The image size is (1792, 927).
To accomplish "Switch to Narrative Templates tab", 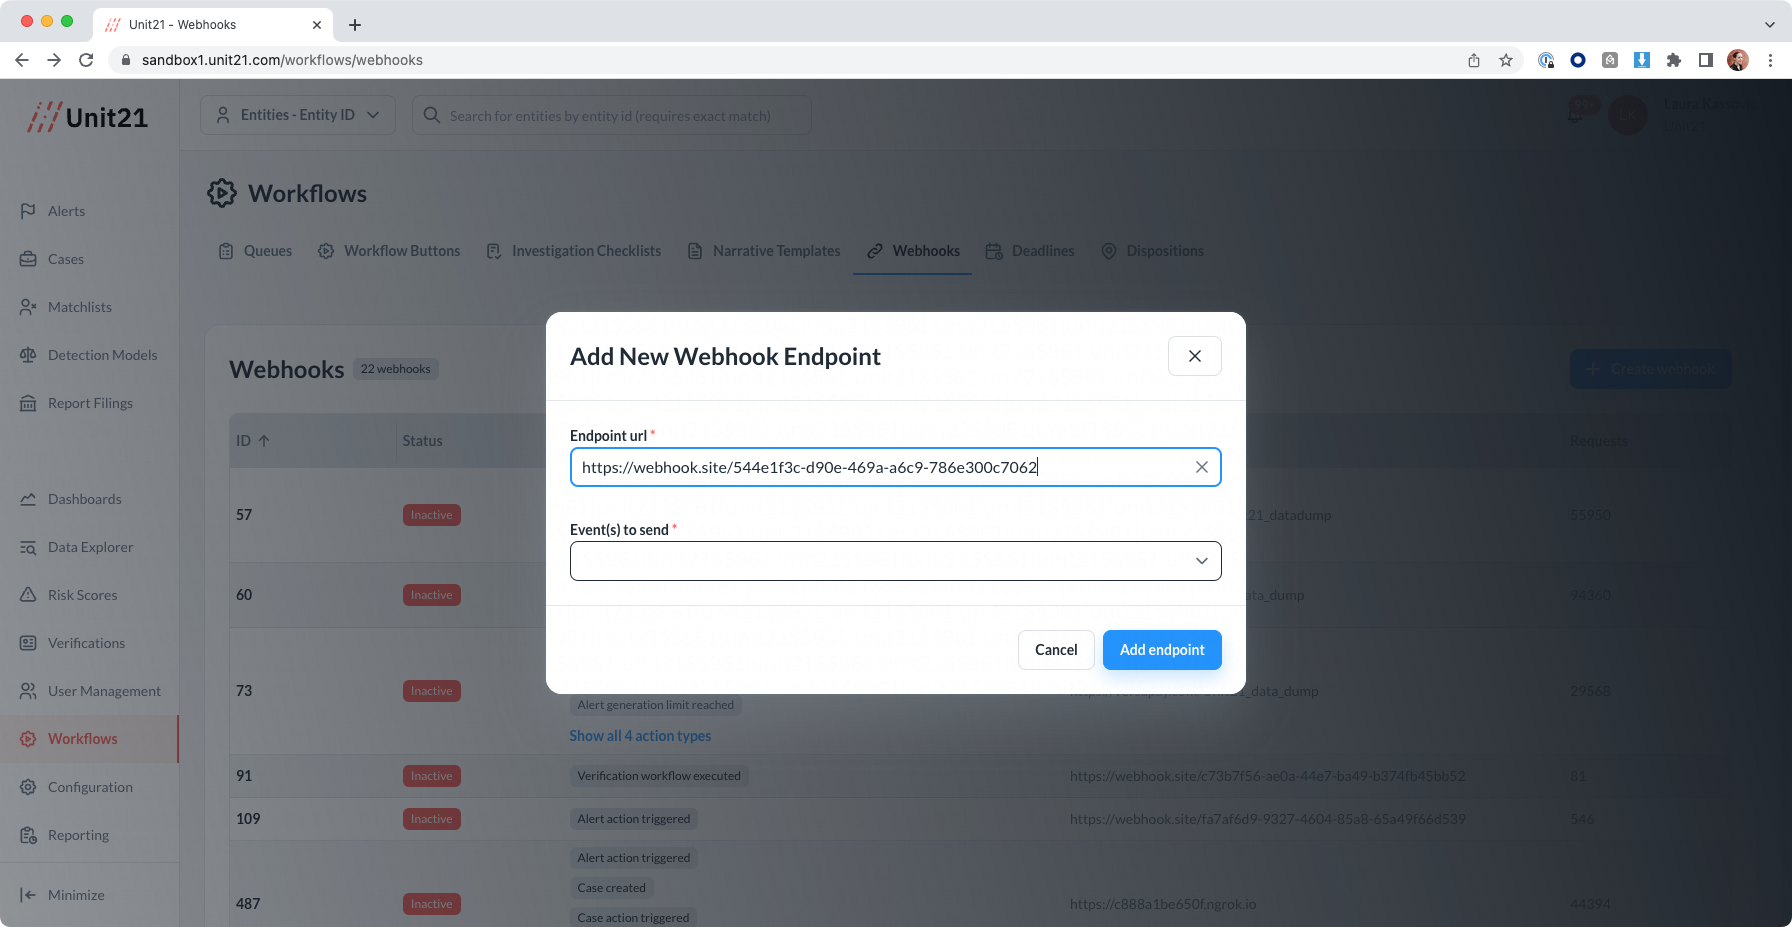I will coord(765,251).
